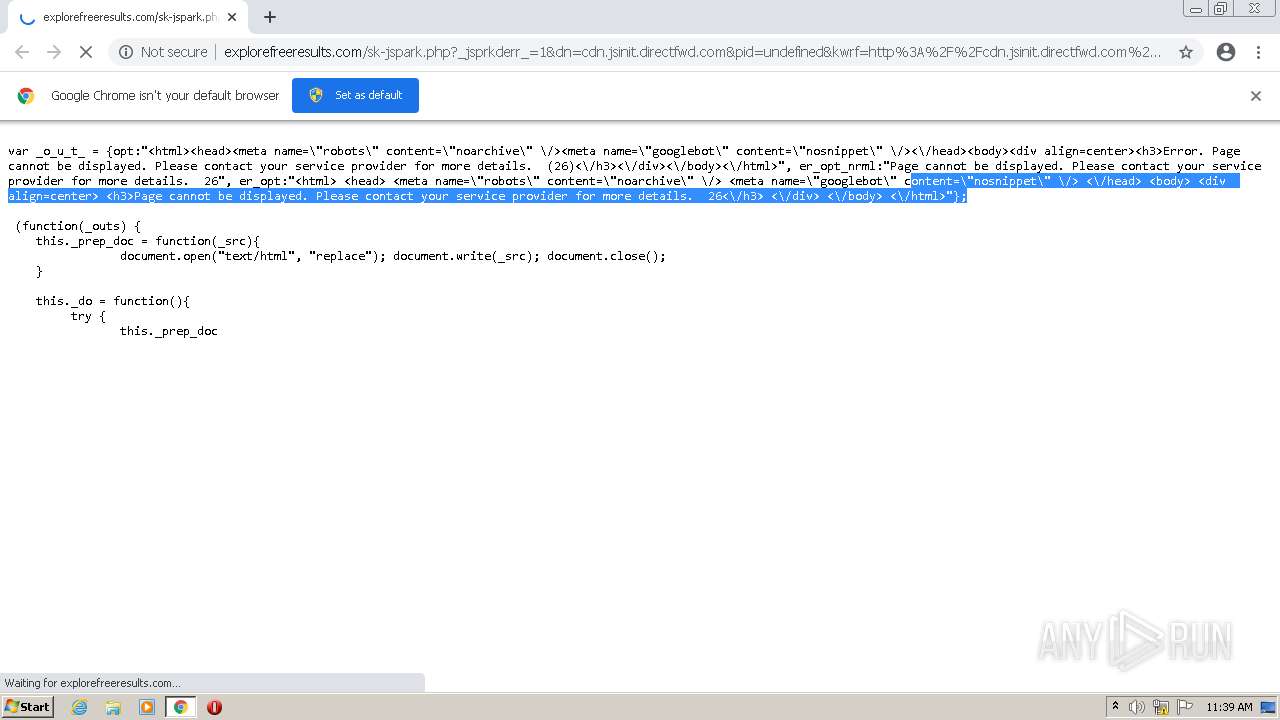This screenshot has height=720, width=1280.
Task: Switch to the Chrome taskbar button
Action: pyautogui.click(x=181, y=706)
